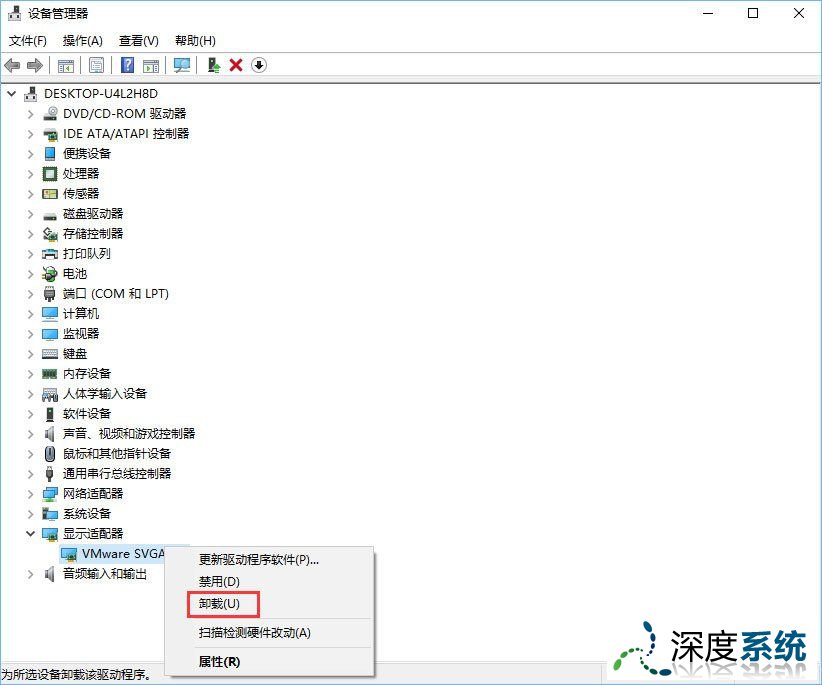Click the 电池 battery icon
The image size is (822, 685).
(x=50, y=274)
